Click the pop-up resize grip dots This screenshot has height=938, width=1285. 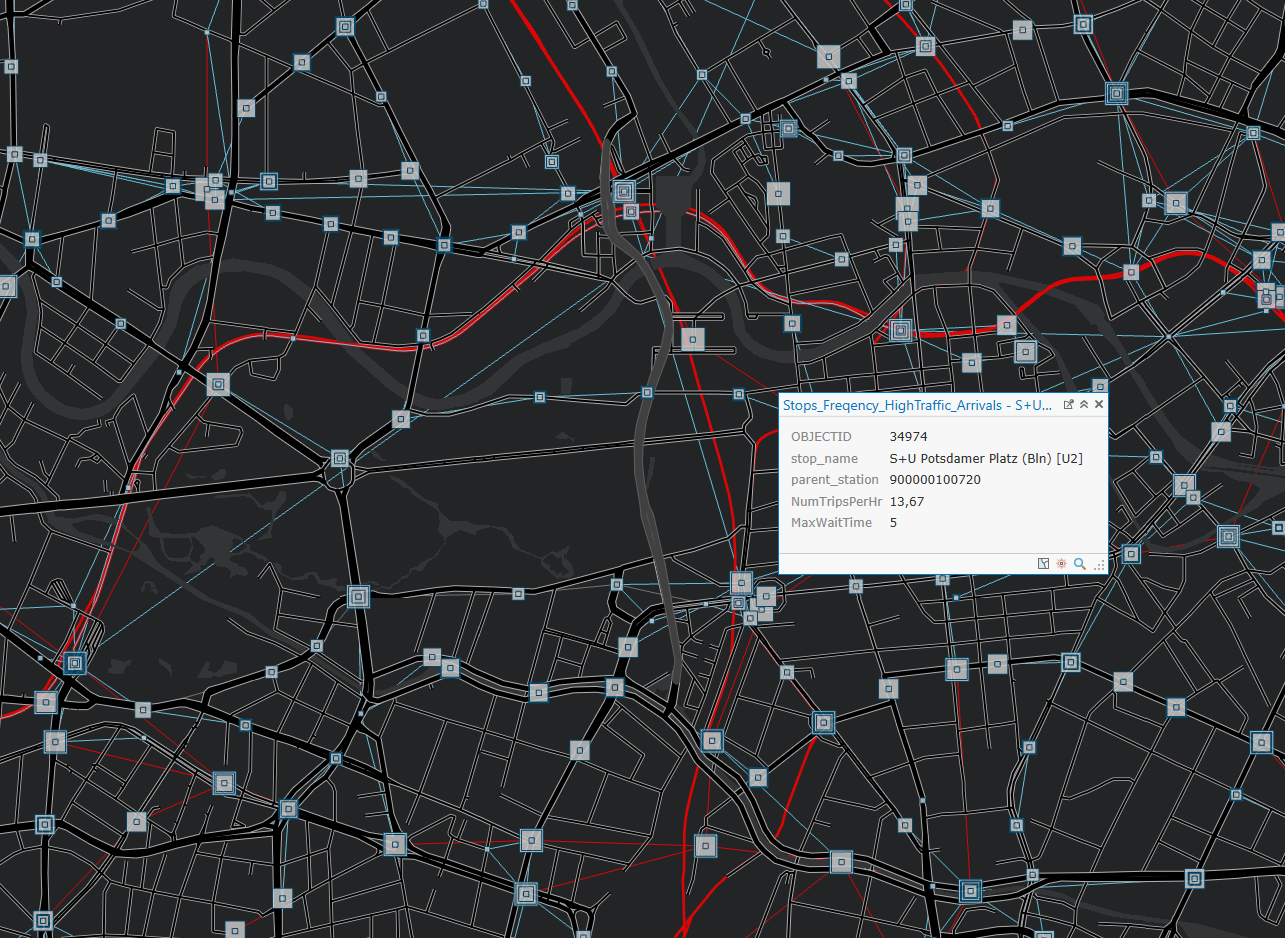click(x=1099, y=566)
